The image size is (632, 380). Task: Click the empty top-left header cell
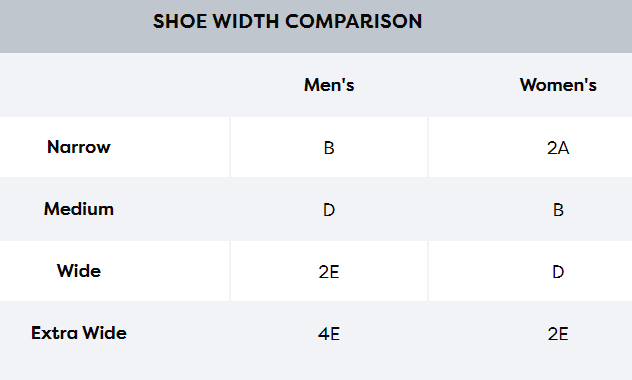pos(115,85)
